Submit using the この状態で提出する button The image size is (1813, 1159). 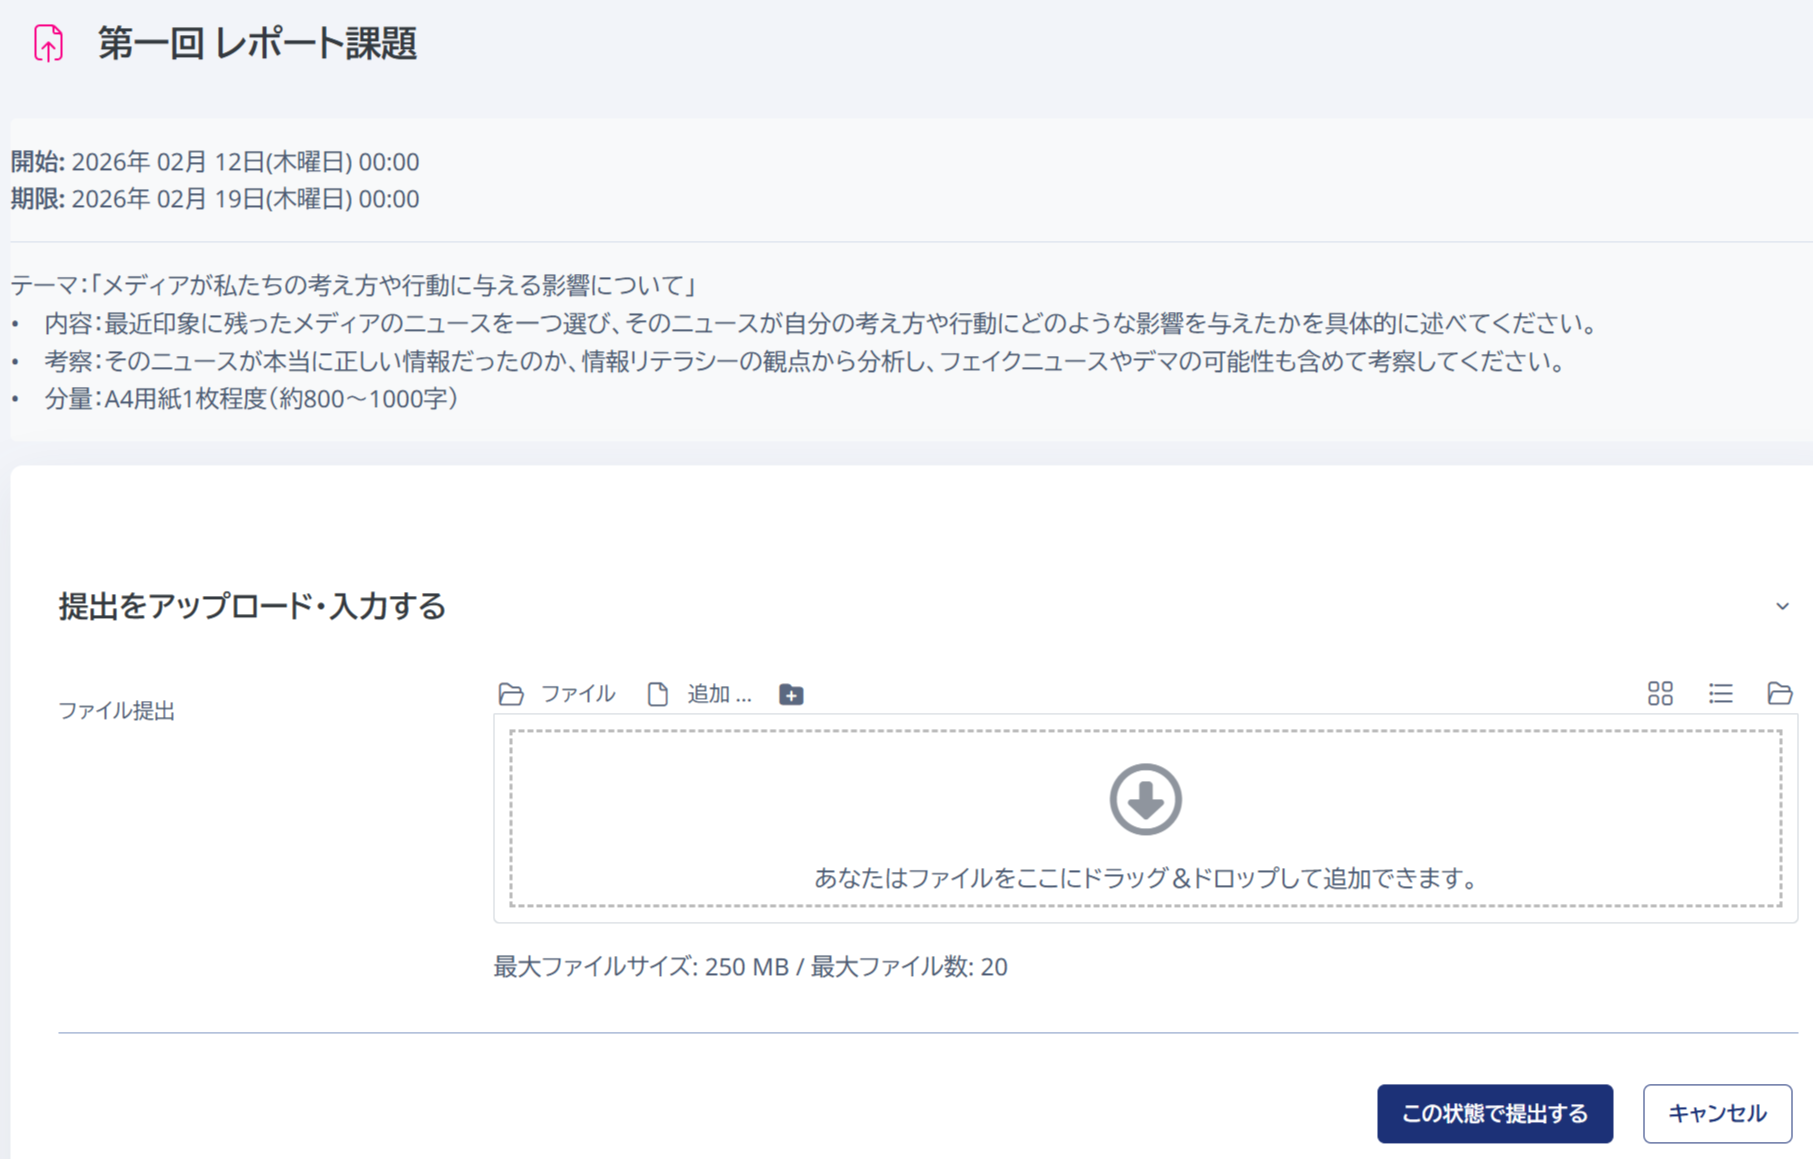point(1494,1112)
